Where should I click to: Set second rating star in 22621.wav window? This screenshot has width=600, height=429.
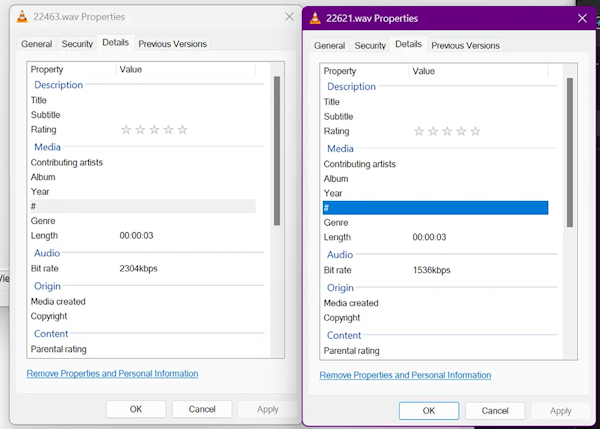click(433, 131)
